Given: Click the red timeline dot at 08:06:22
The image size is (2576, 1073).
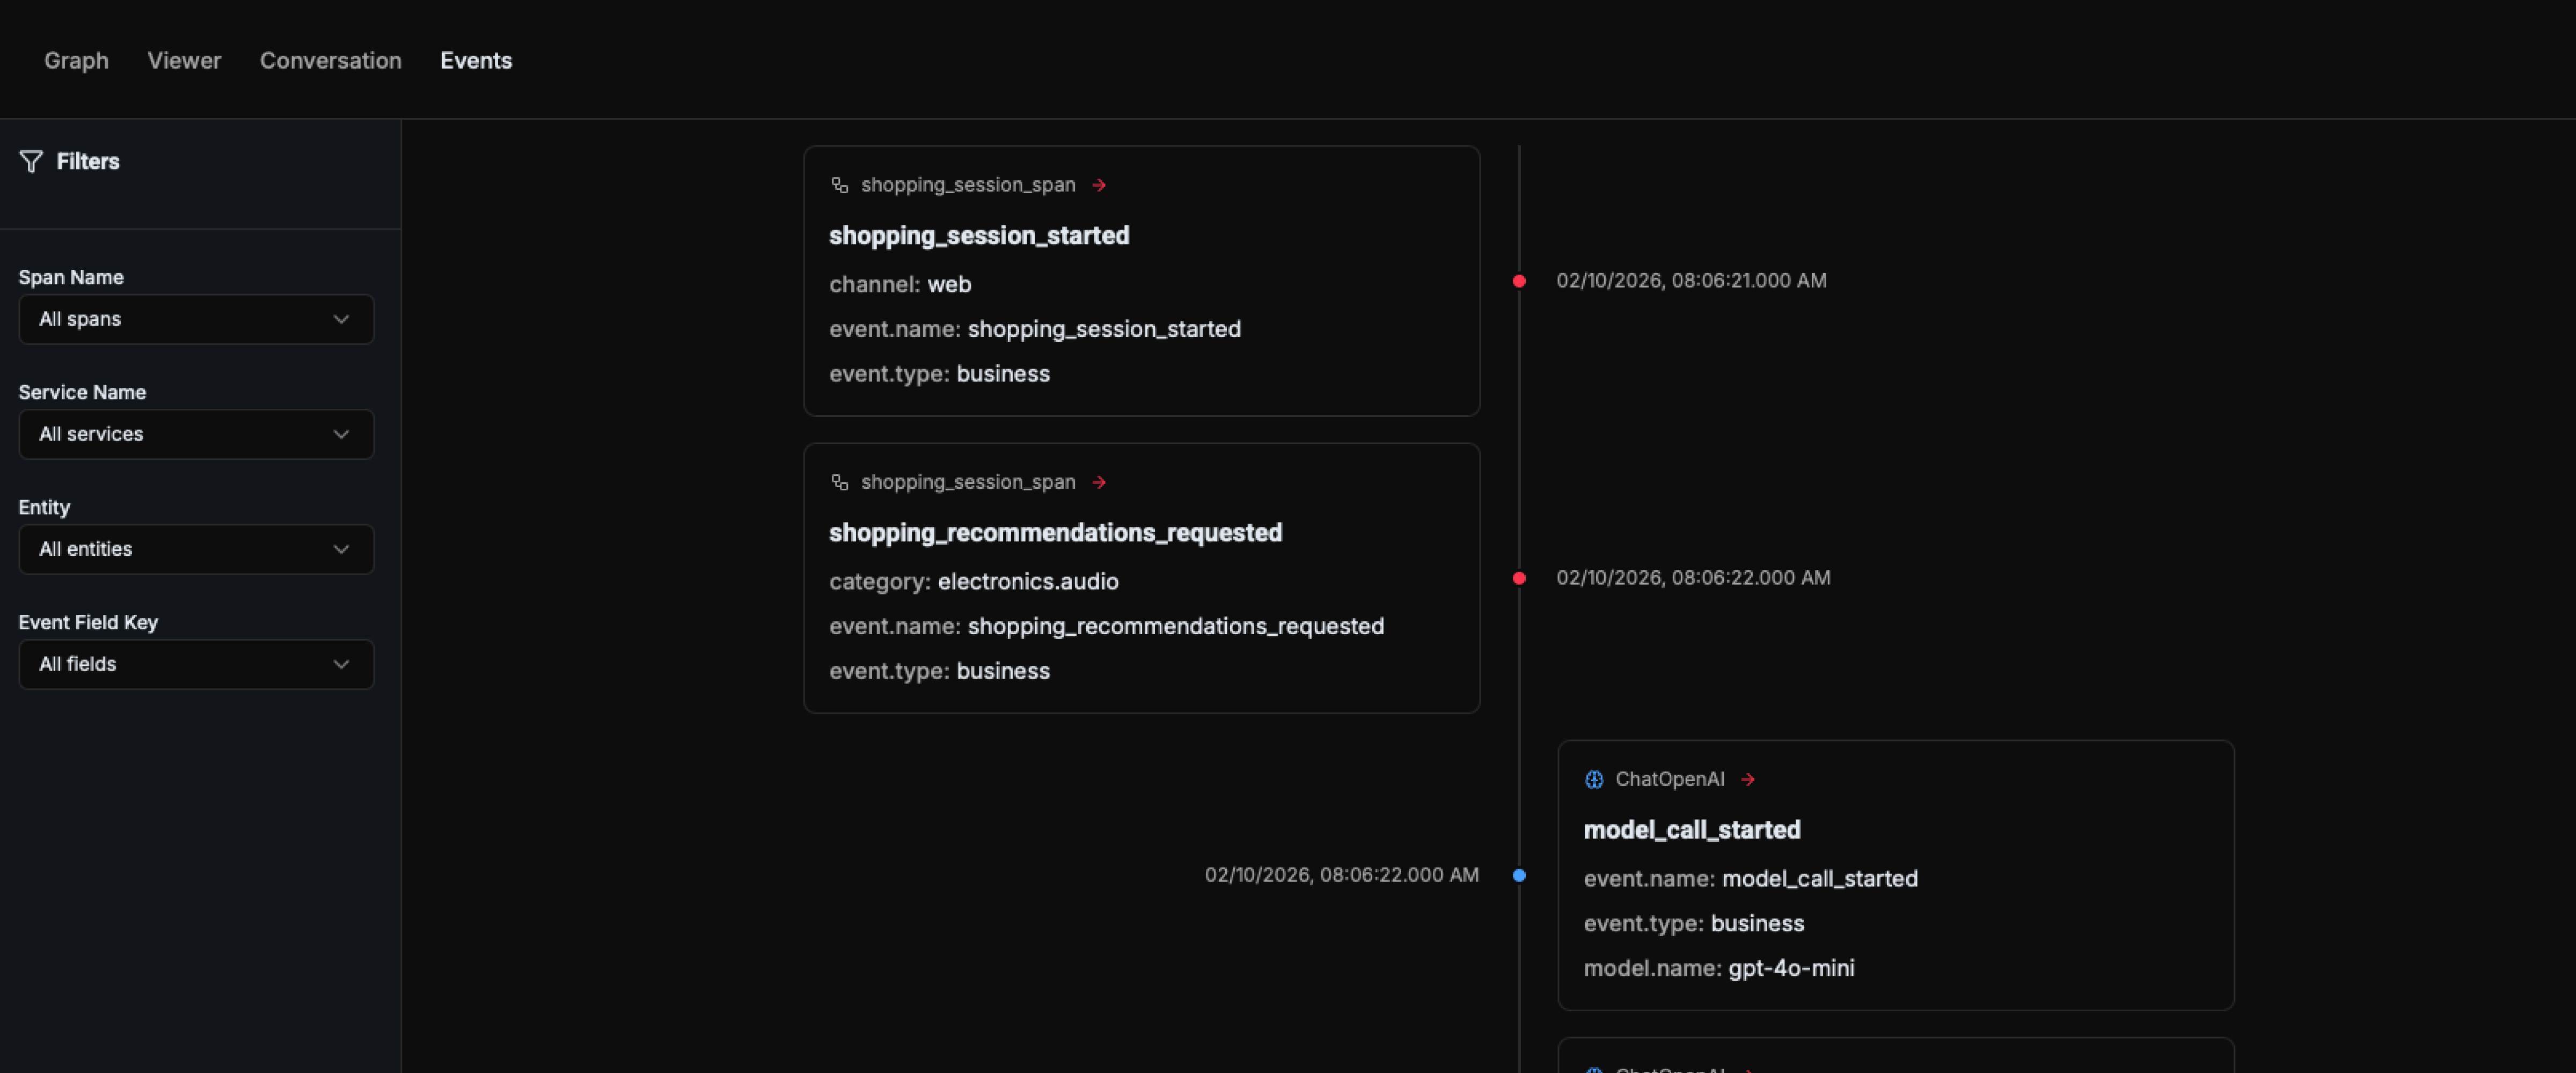Looking at the screenshot, I should [1519, 577].
